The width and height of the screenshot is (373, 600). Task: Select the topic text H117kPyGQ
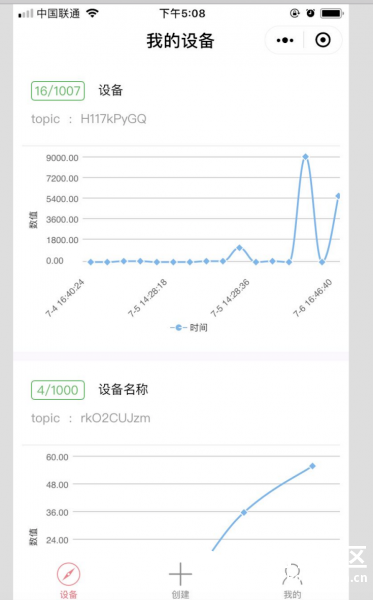click(x=113, y=119)
